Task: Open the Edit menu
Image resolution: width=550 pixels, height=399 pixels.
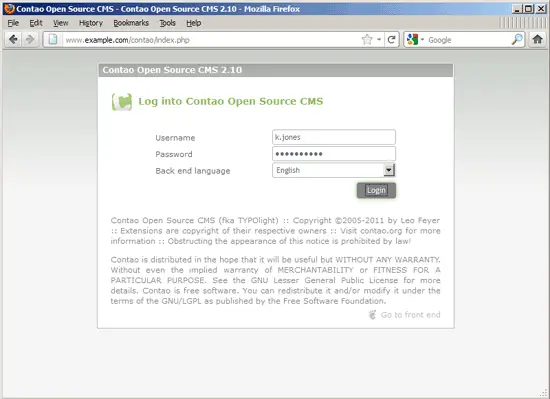Action: pyautogui.click(x=36, y=23)
